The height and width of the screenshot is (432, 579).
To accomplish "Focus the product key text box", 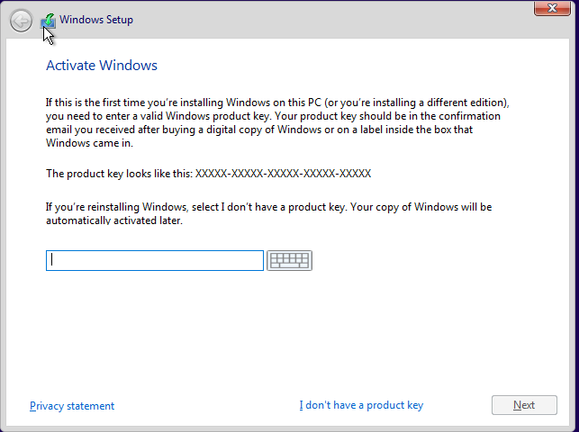I will (x=155, y=260).
